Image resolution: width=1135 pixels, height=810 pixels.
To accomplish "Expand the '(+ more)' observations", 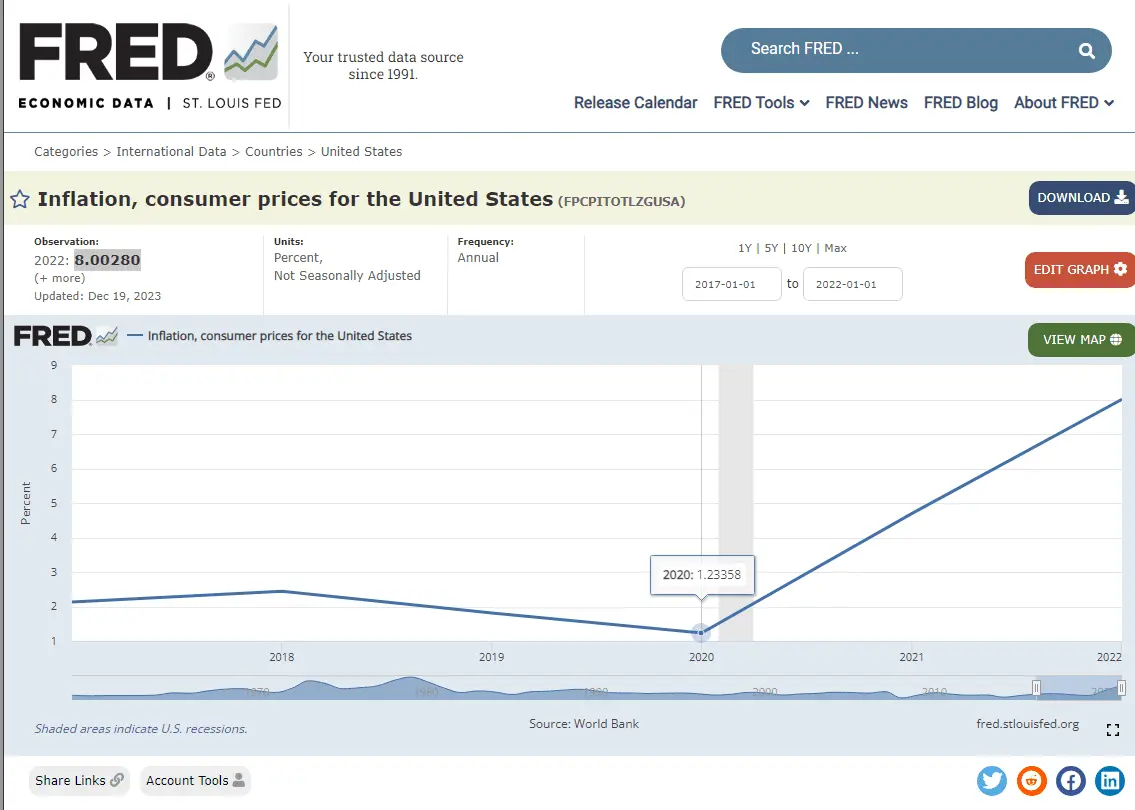I will (x=60, y=278).
